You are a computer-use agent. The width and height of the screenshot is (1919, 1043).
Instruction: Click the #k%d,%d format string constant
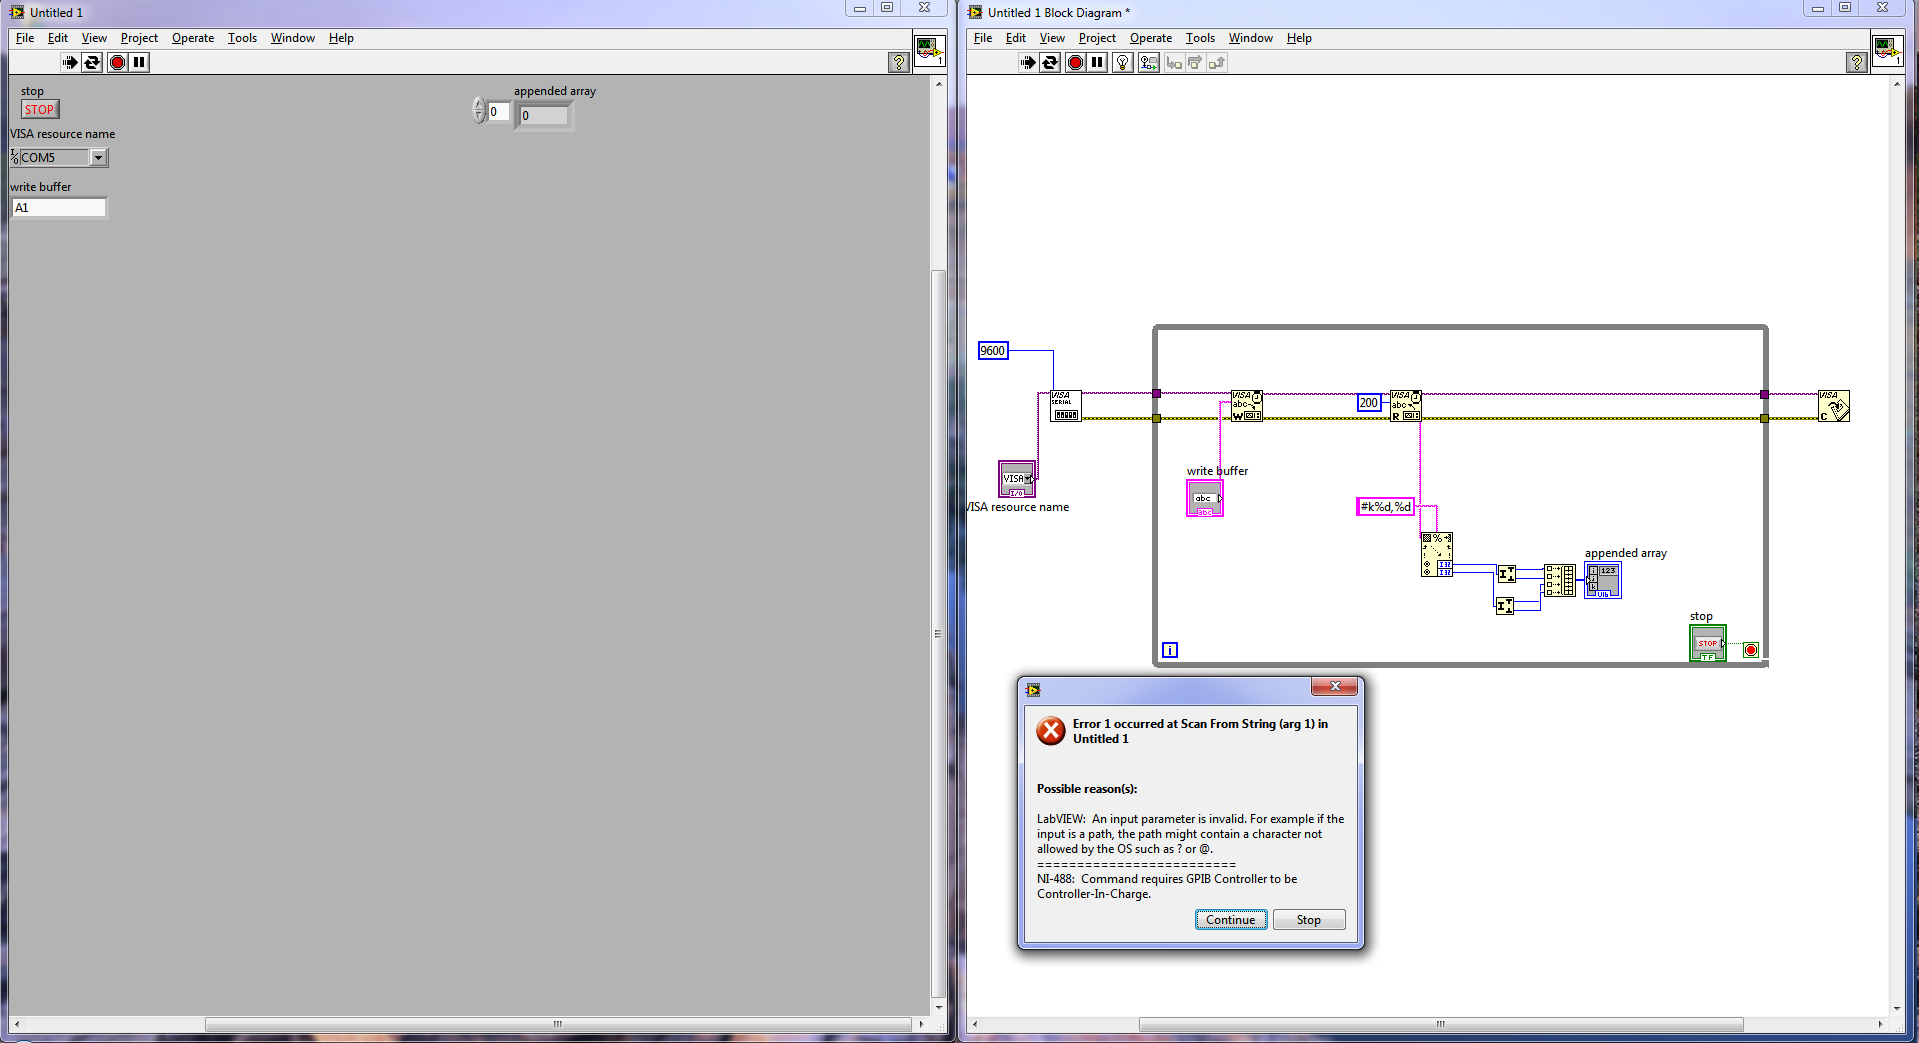(x=1385, y=507)
